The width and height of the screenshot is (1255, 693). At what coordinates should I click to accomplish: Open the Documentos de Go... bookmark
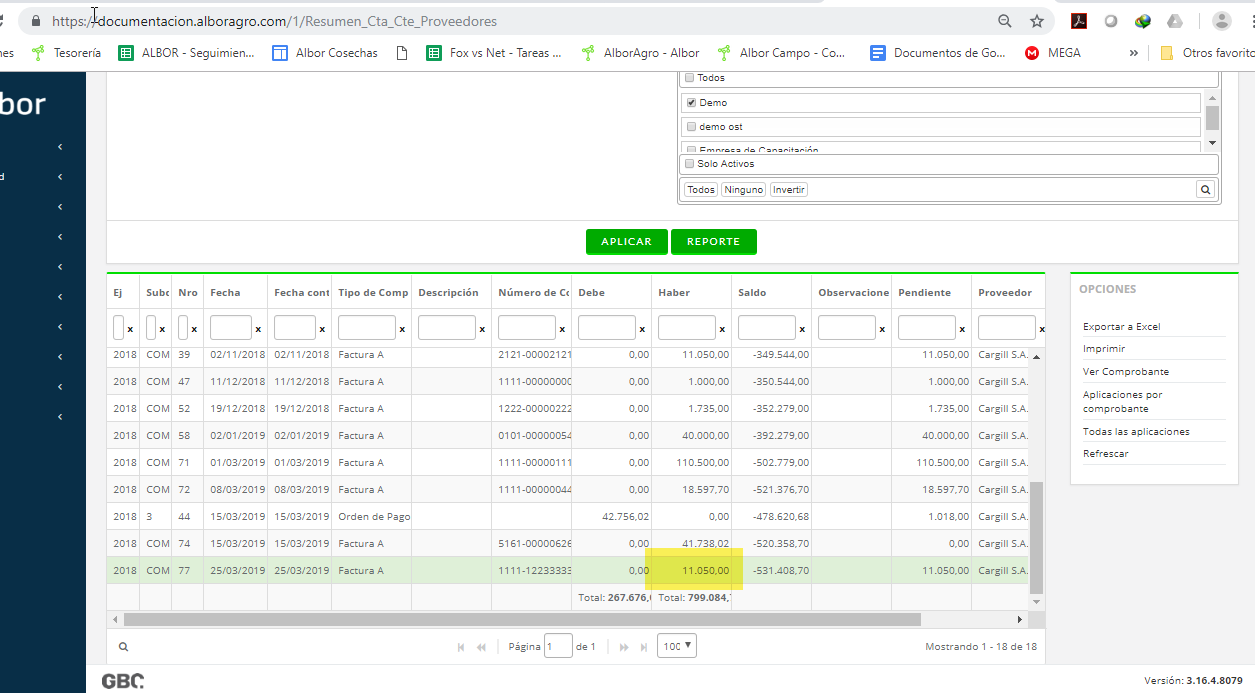pyautogui.click(x=938, y=53)
